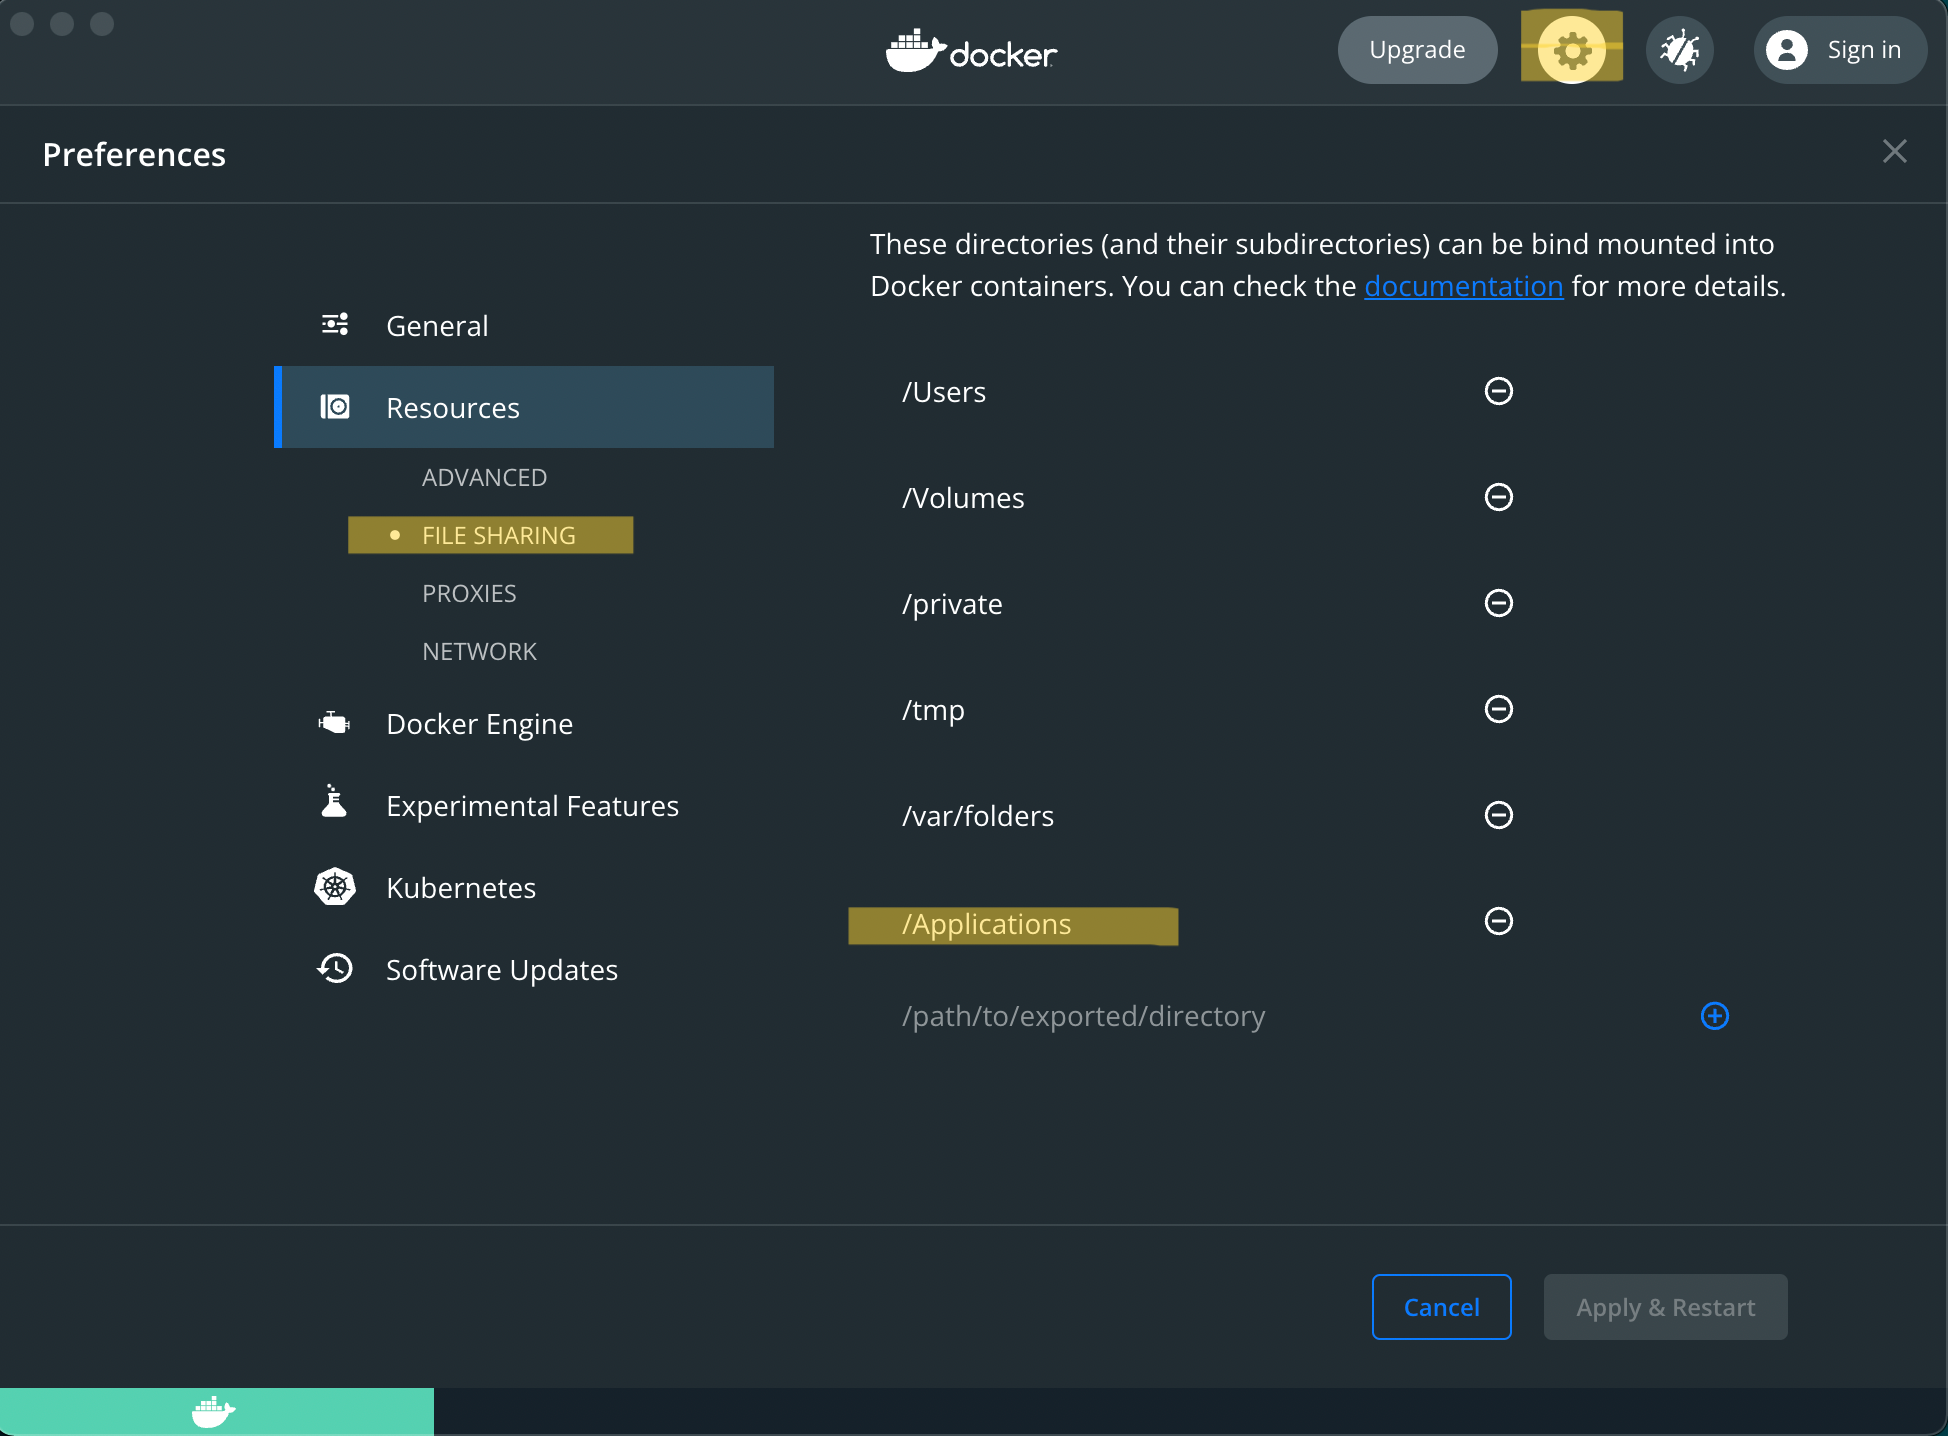1948x1436 pixels.
Task: Click the Cancel button
Action: (1441, 1307)
